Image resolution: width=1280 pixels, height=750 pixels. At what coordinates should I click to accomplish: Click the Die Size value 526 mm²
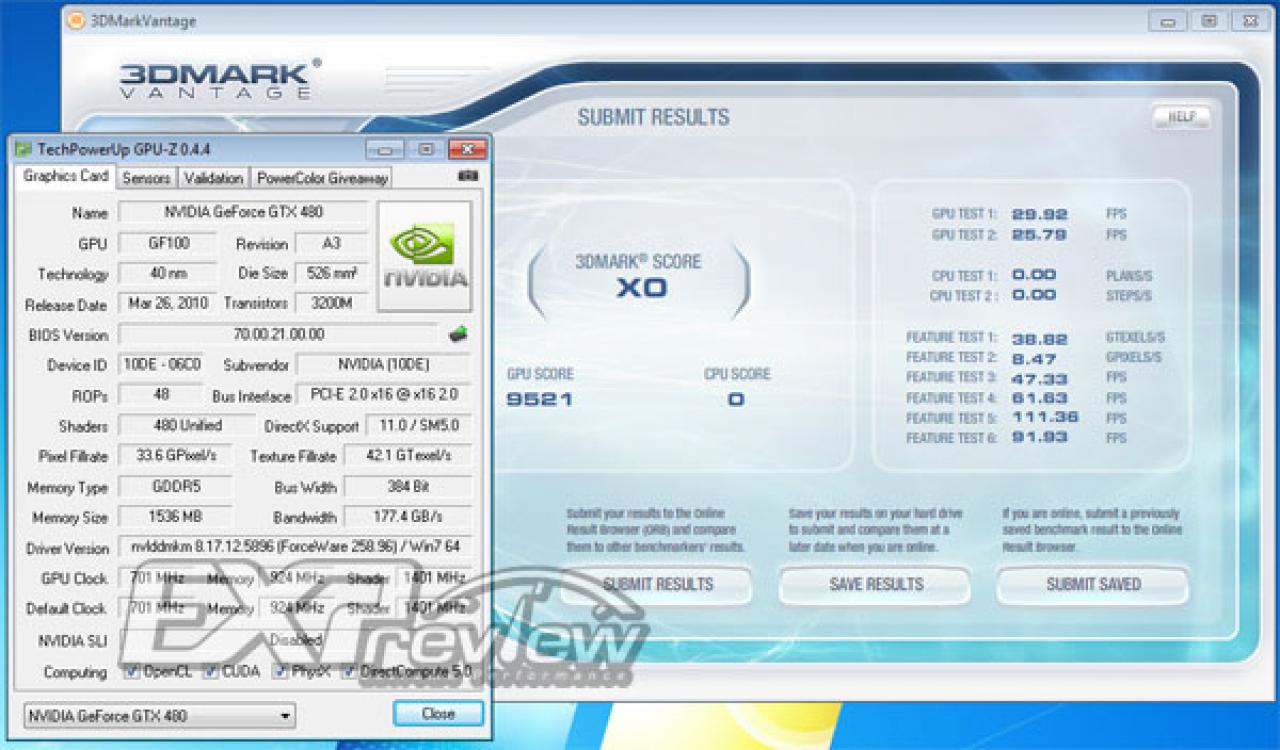pos(331,273)
